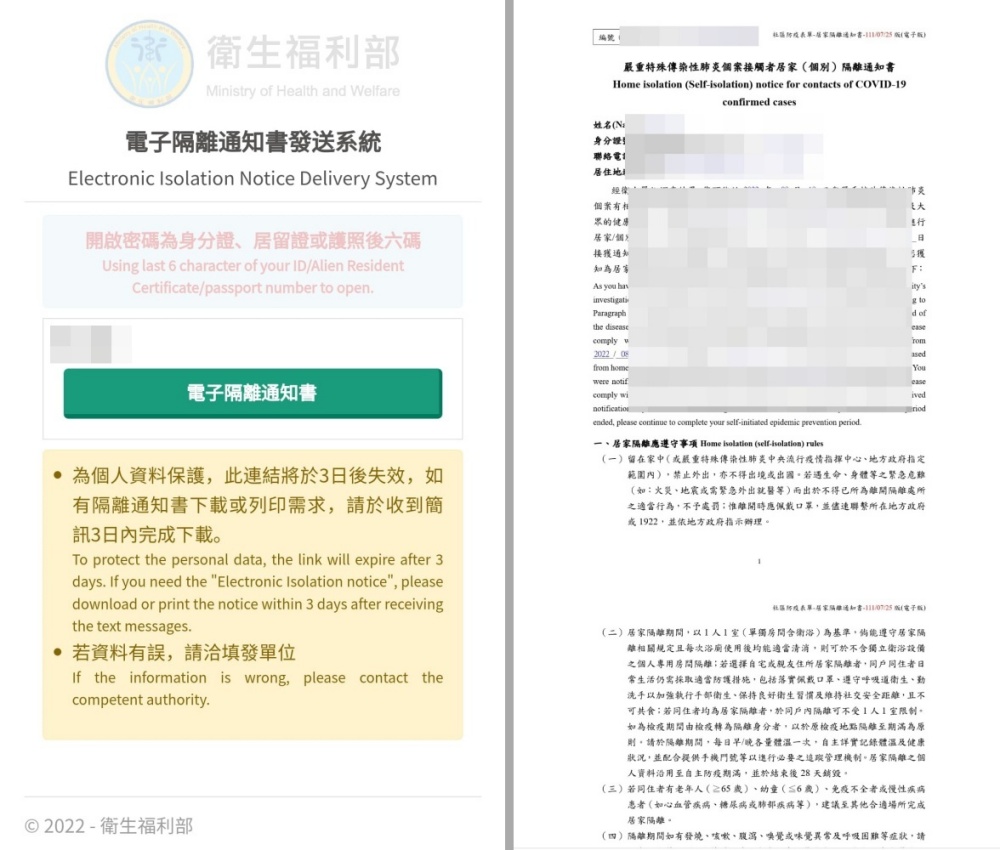Click the 若資料有誤,請洽填發單位 bullet line
Viewport: 1000px width, 850px height.
pos(184,652)
